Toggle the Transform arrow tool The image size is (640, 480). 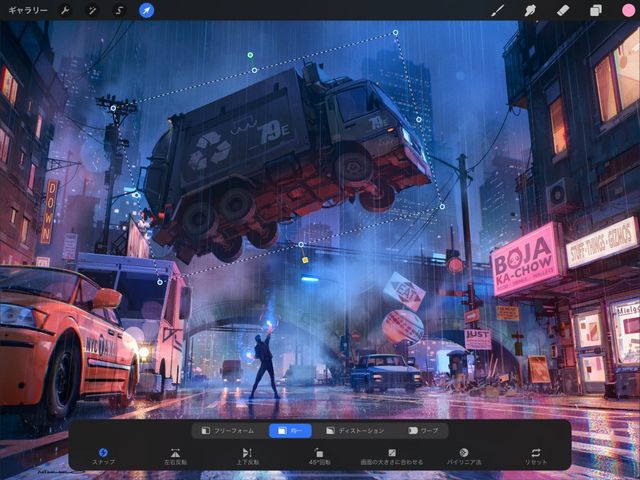[147, 10]
